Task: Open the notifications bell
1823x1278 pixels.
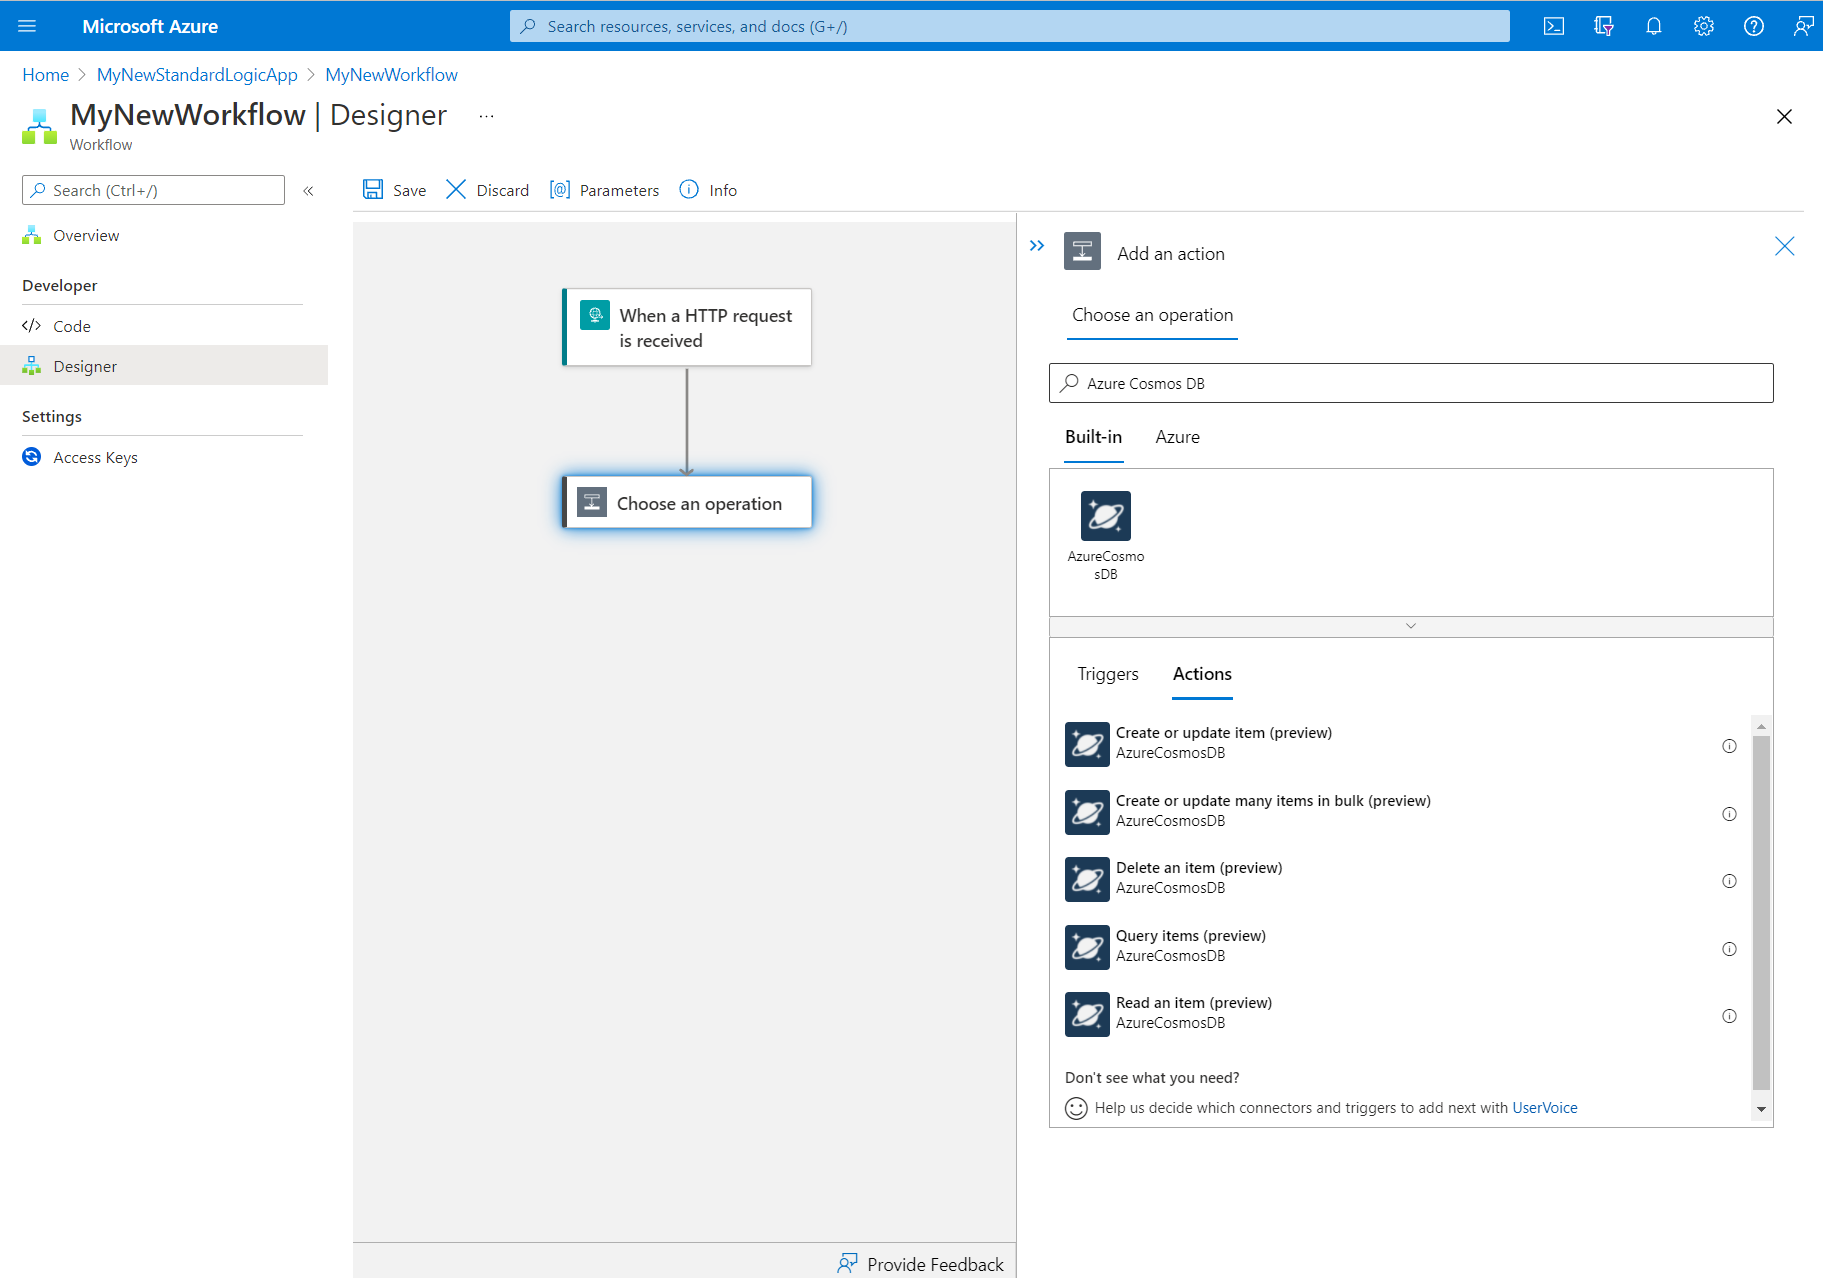Action: coord(1654,26)
